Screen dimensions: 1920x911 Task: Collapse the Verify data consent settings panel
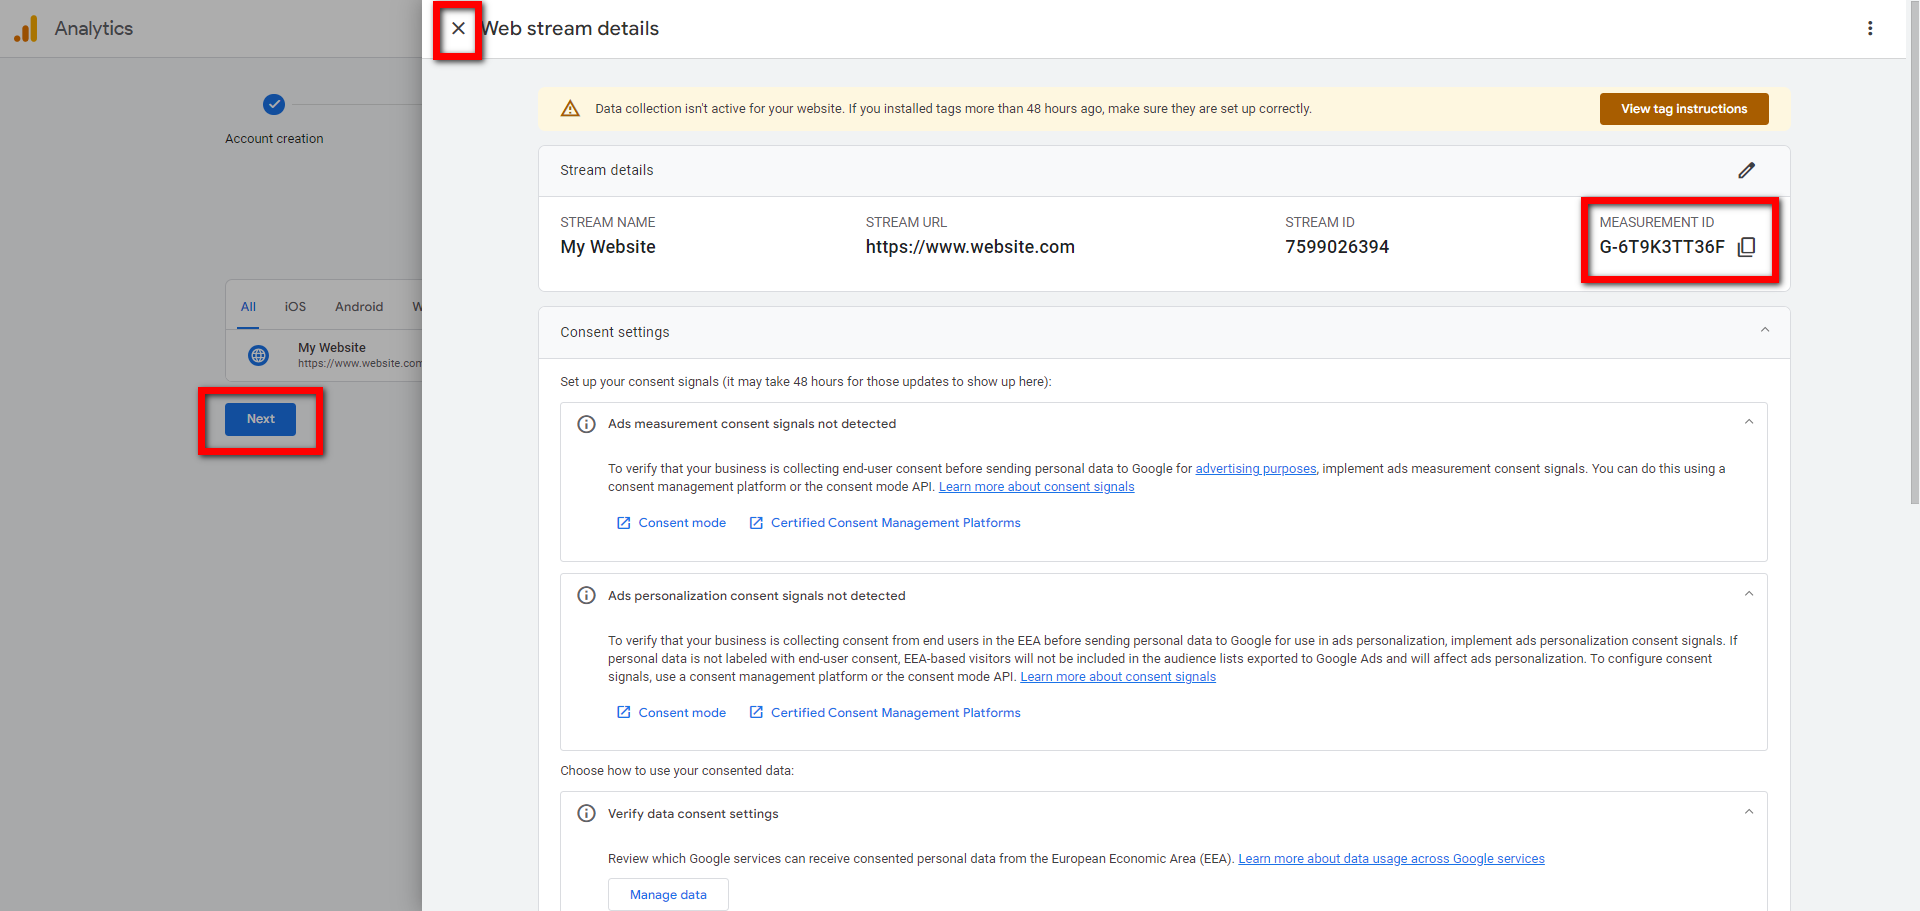coord(1749,811)
